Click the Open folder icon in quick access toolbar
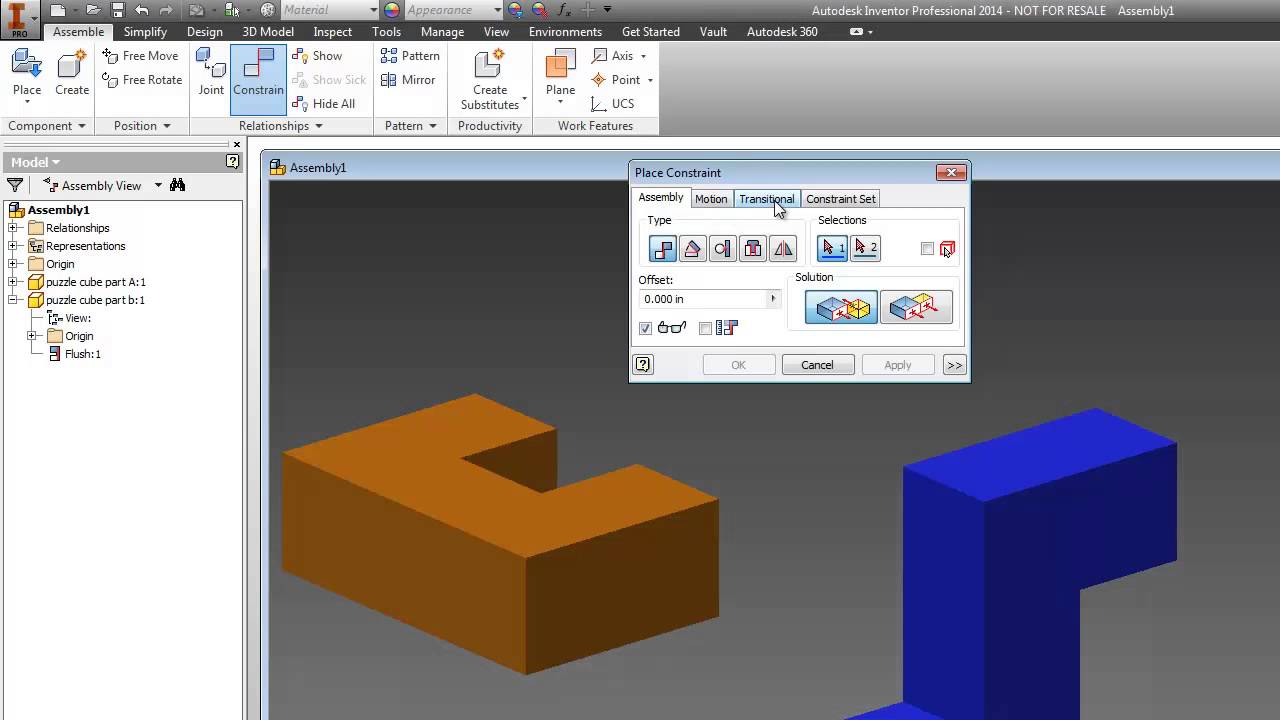The height and width of the screenshot is (720, 1280). pyautogui.click(x=94, y=10)
